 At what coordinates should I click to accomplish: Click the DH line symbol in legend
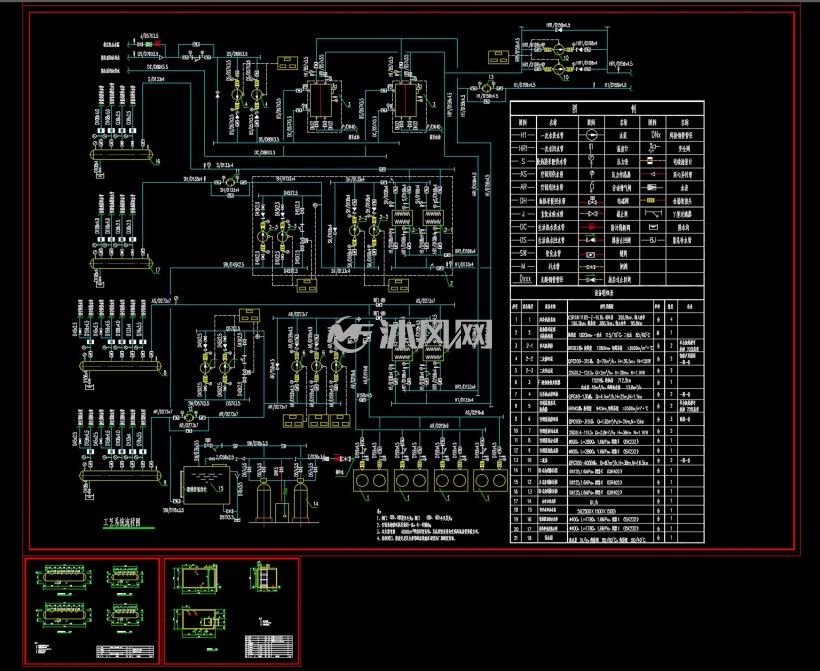pos(522,201)
